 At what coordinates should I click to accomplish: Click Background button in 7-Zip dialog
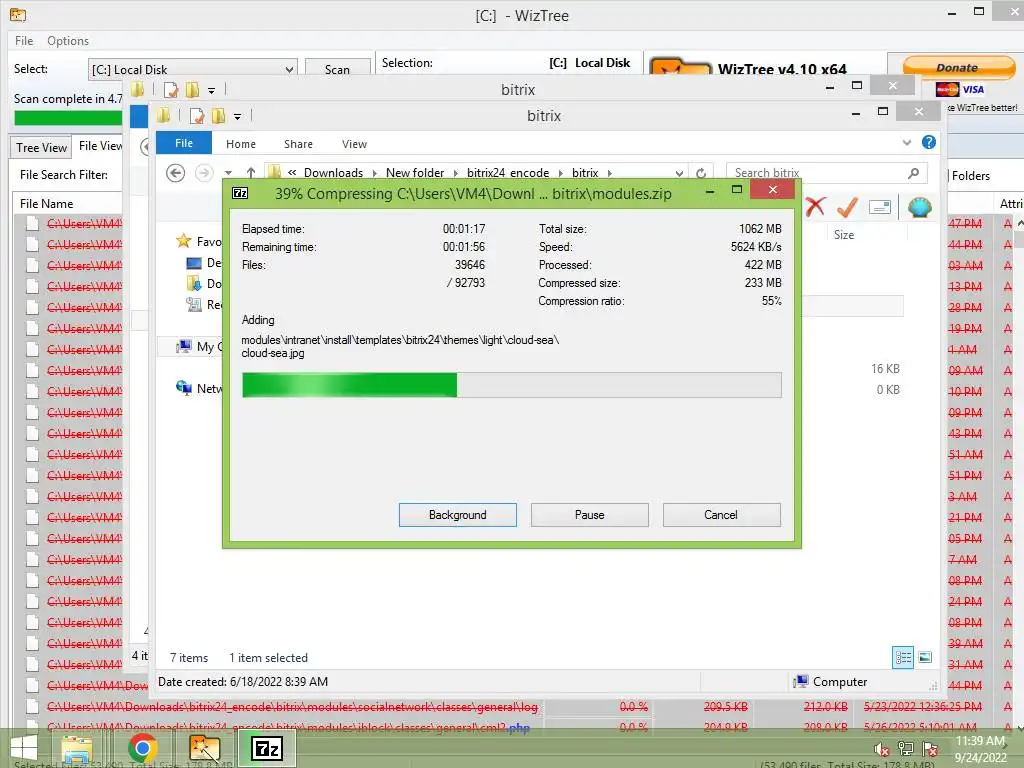tap(457, 515)
